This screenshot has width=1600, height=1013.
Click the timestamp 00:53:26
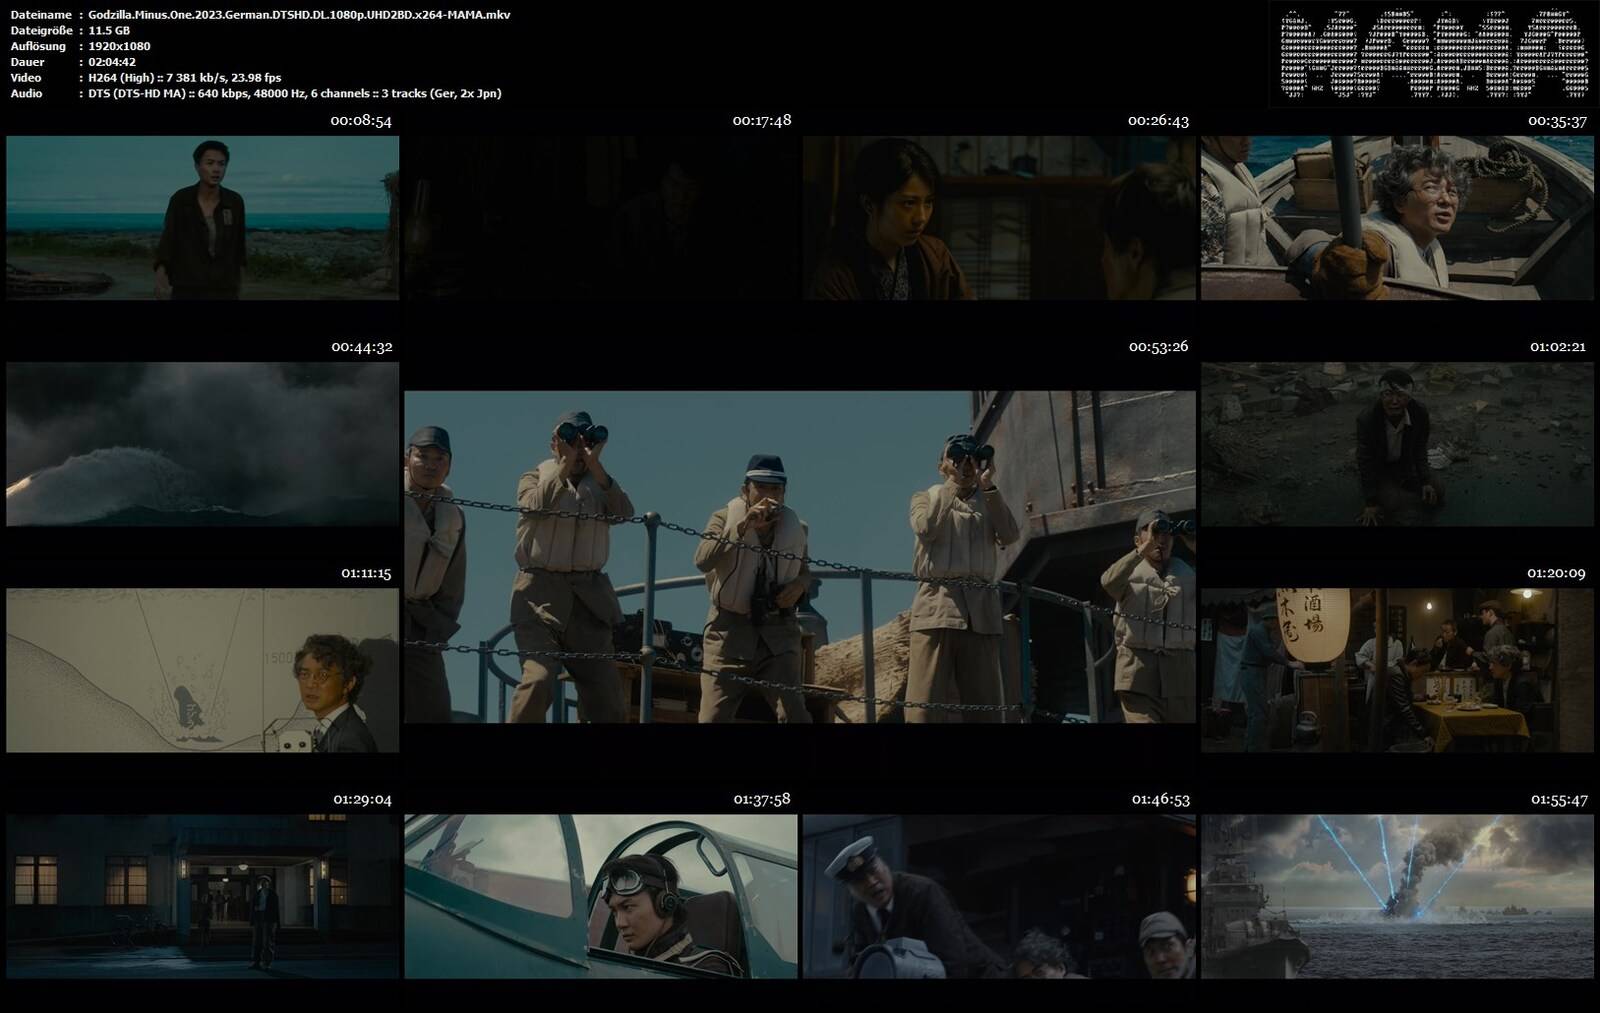click(1159, 346)
